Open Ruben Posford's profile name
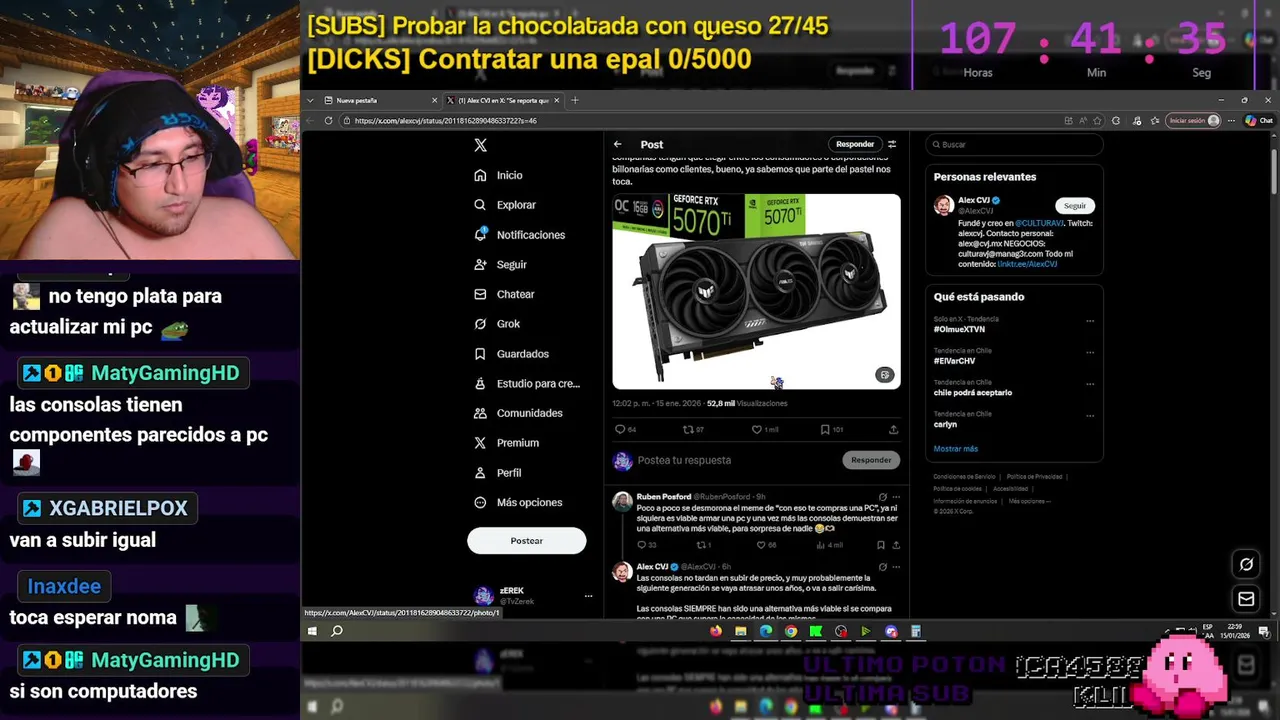 663,497
